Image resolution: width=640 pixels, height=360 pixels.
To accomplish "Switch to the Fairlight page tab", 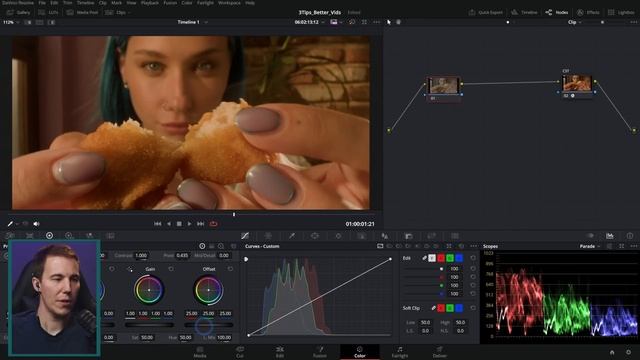I will [400, 352].
